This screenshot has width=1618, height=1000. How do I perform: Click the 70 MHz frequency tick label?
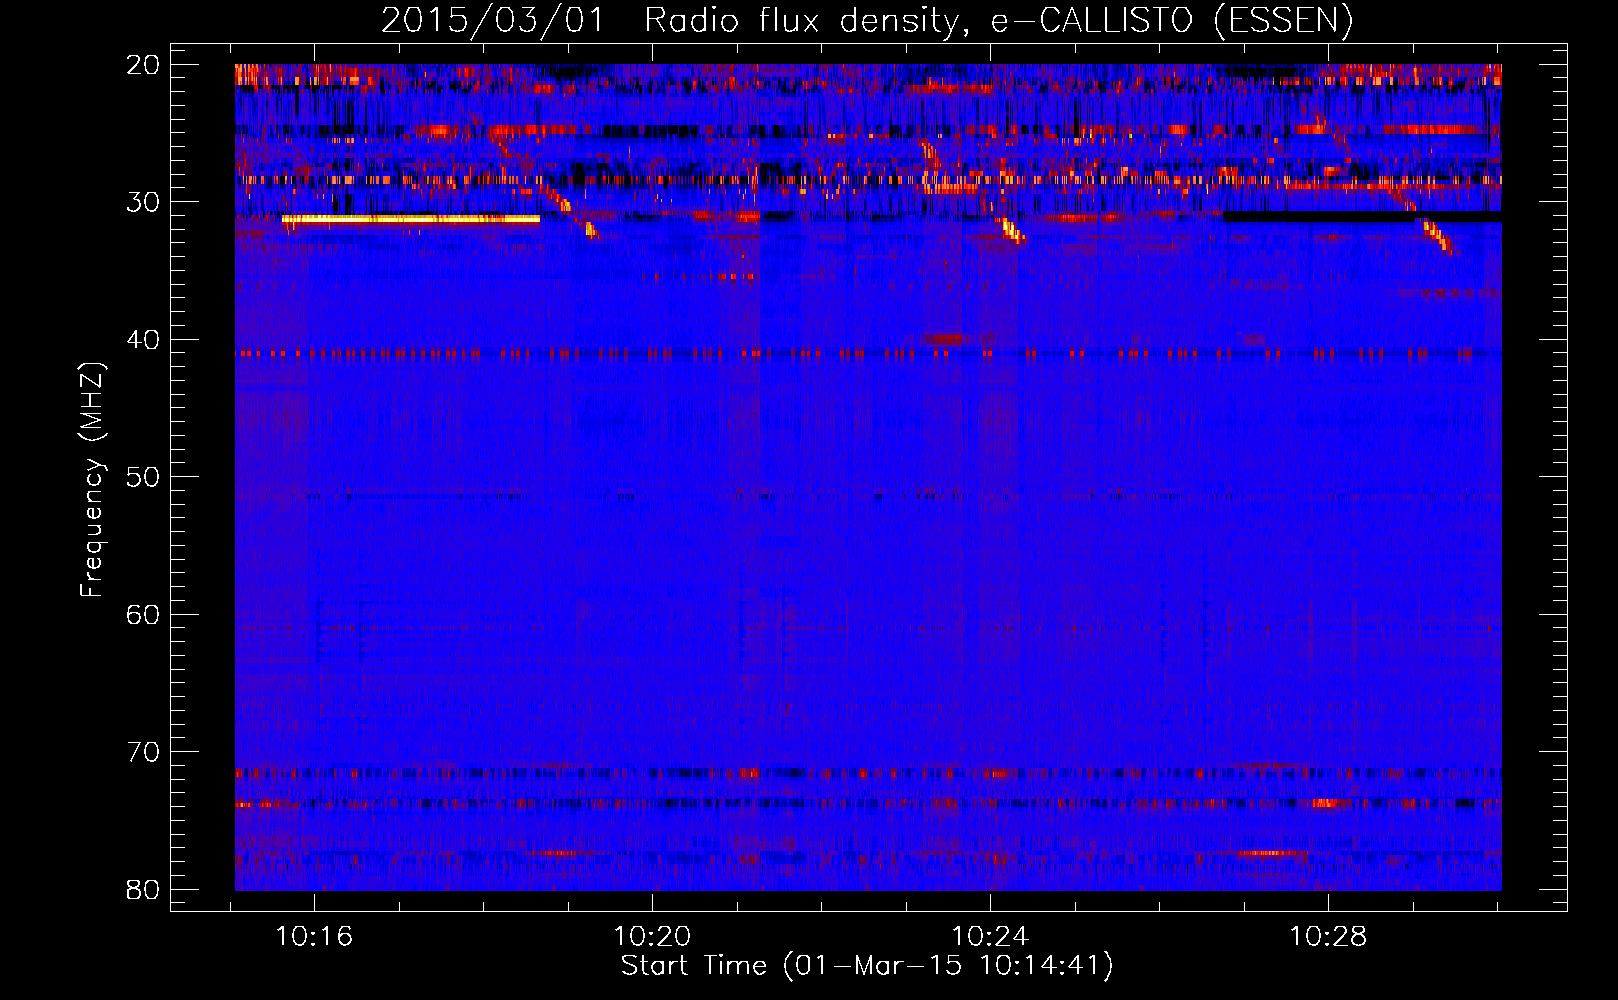pos(143,752)
